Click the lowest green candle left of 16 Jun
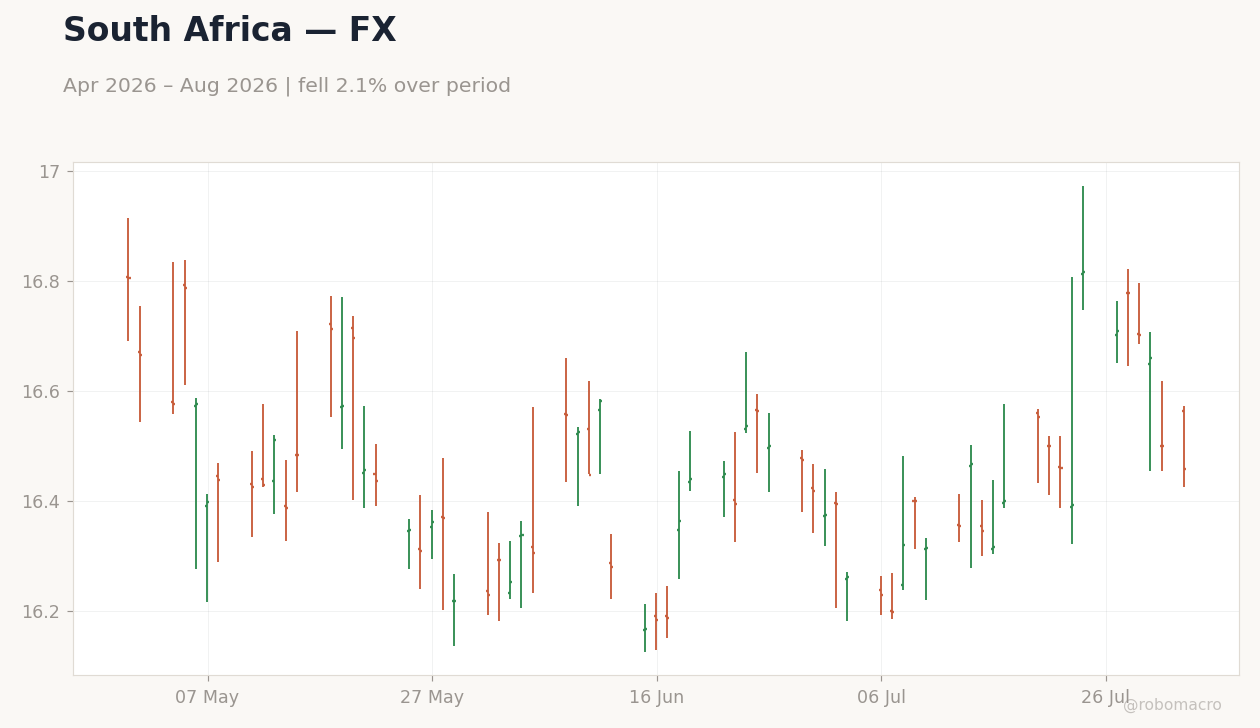Viewport: 1260px width, 728px height. (645, 628)
